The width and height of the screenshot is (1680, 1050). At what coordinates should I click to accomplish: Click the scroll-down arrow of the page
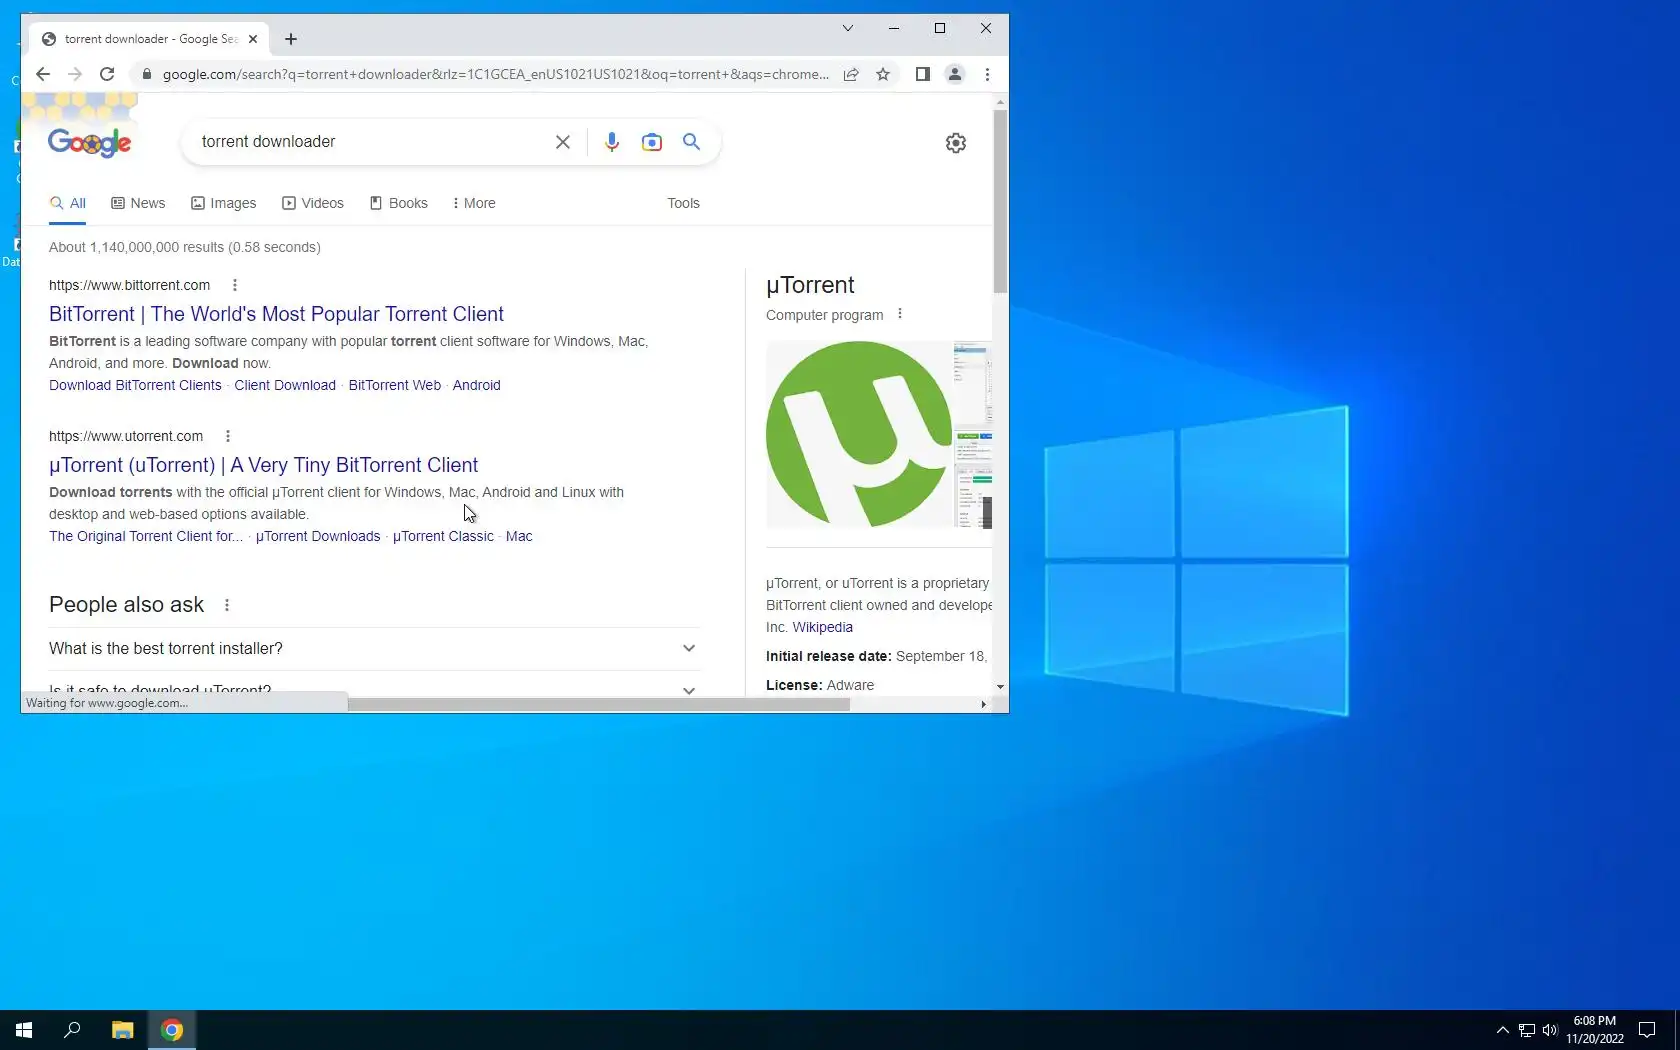[x=1000, y=687]
